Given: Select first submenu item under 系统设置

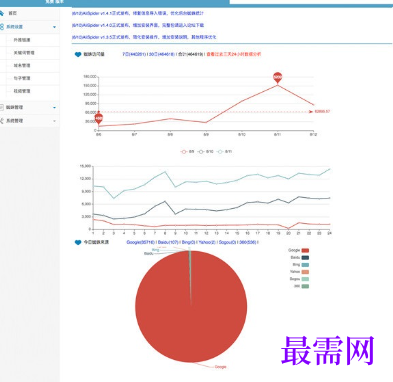Looking at the screenshot, I should (x=22, y=40).
